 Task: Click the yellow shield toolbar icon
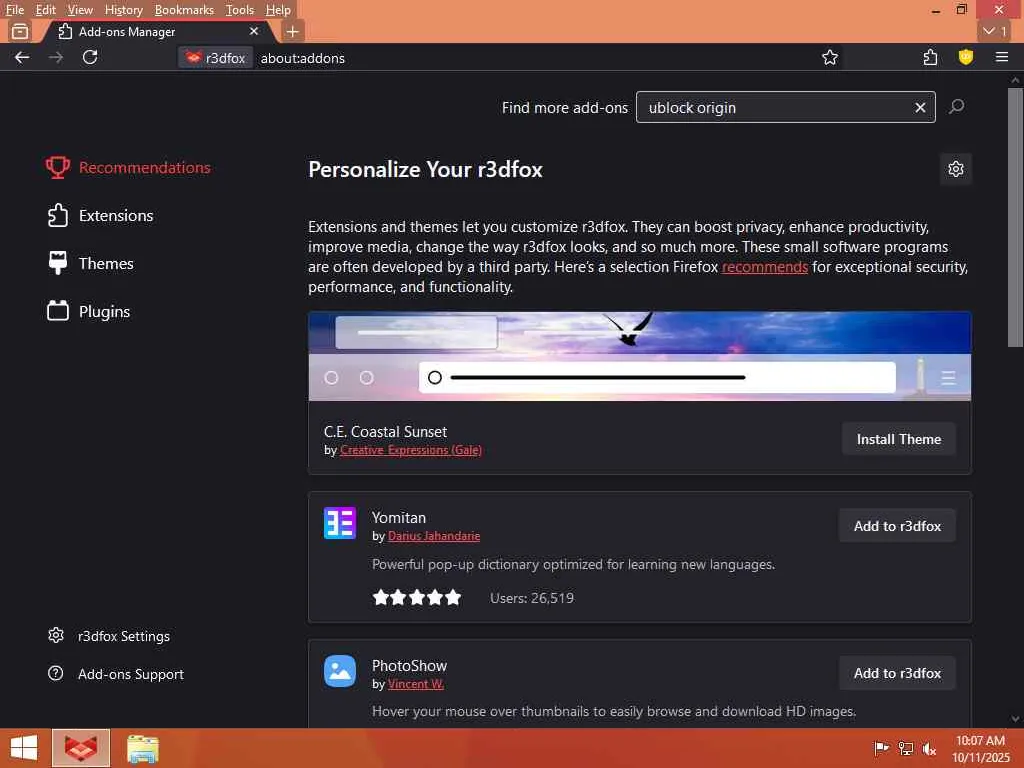click(x=966, y=57)
